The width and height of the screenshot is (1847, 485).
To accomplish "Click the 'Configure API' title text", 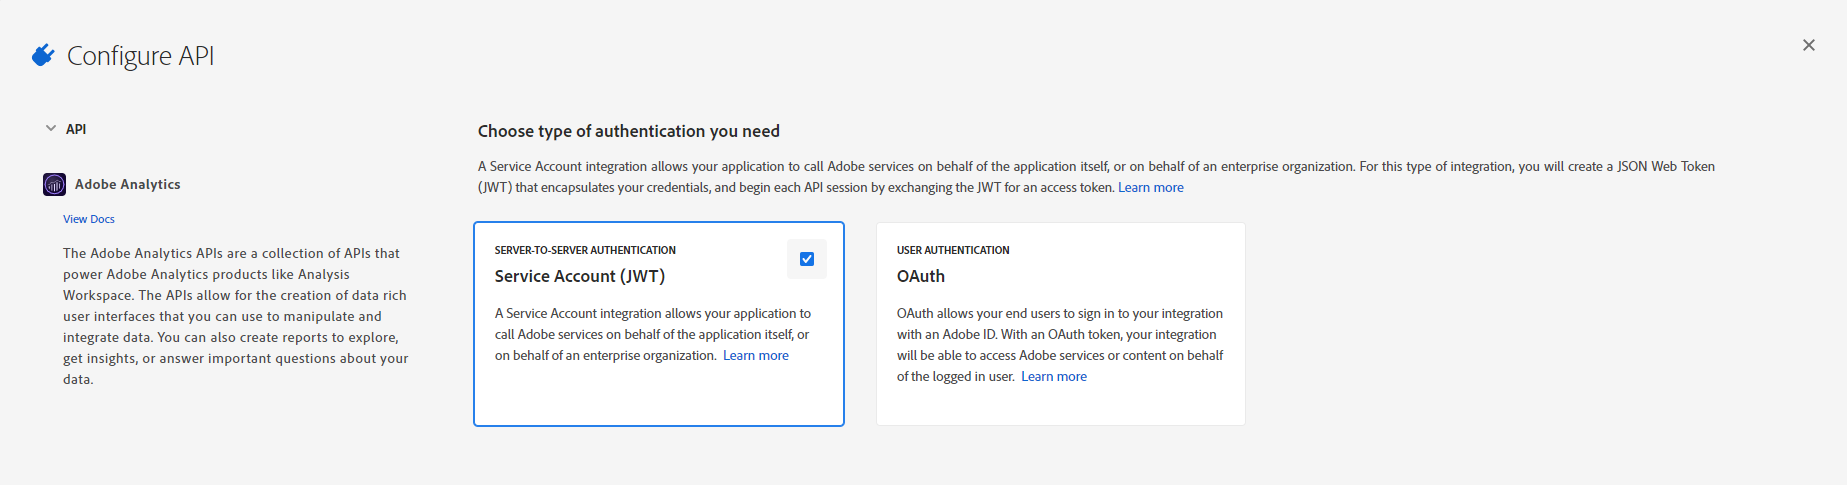I will tap(141, 56).
